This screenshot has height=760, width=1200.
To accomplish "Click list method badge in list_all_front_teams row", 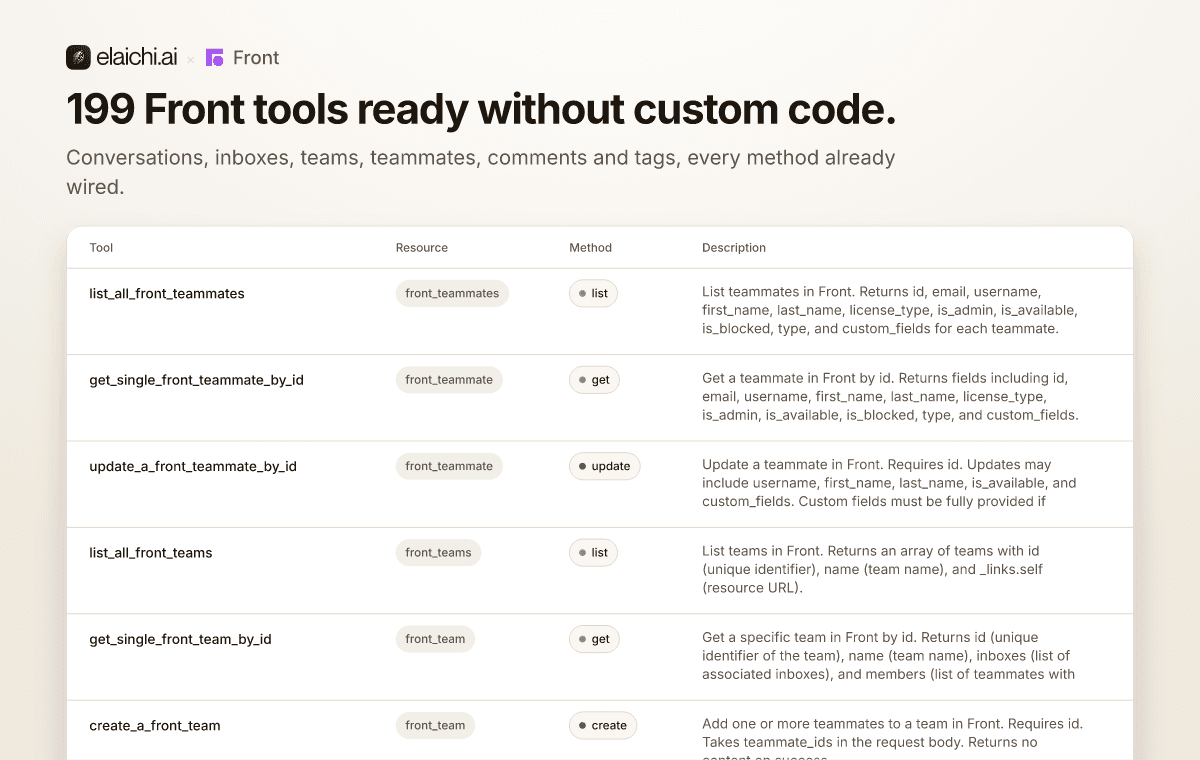I will click(593, 553).
